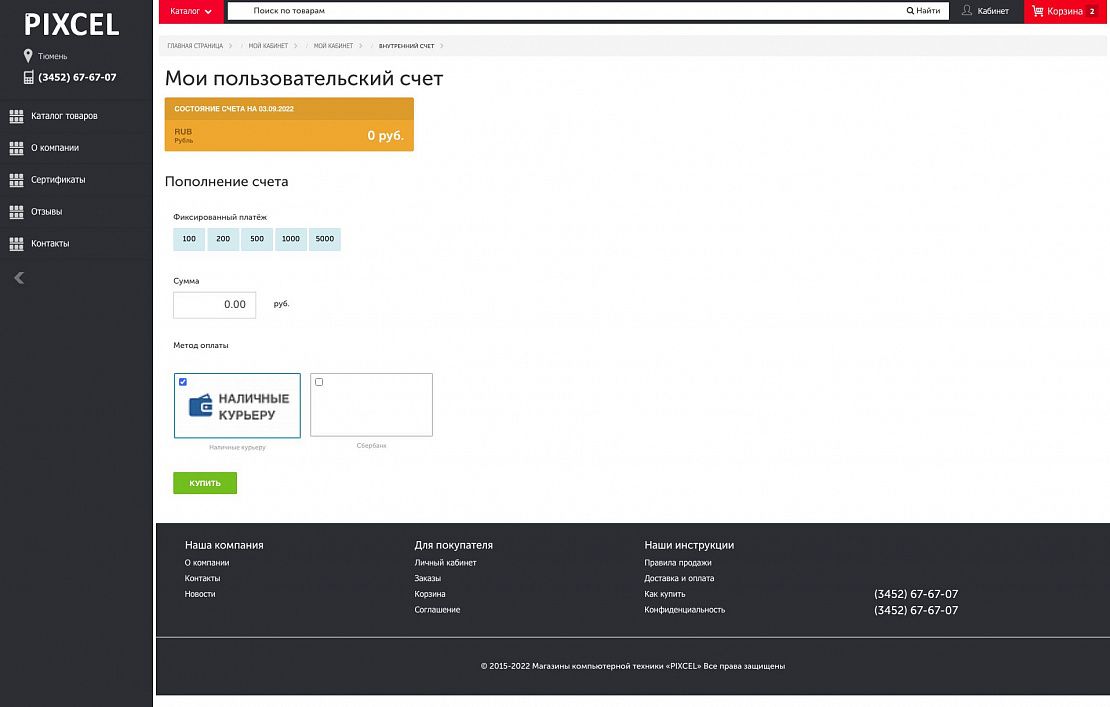Click the orange account balance panel
This screenshot has height=707, width=1110.
(x=289, y=125)
